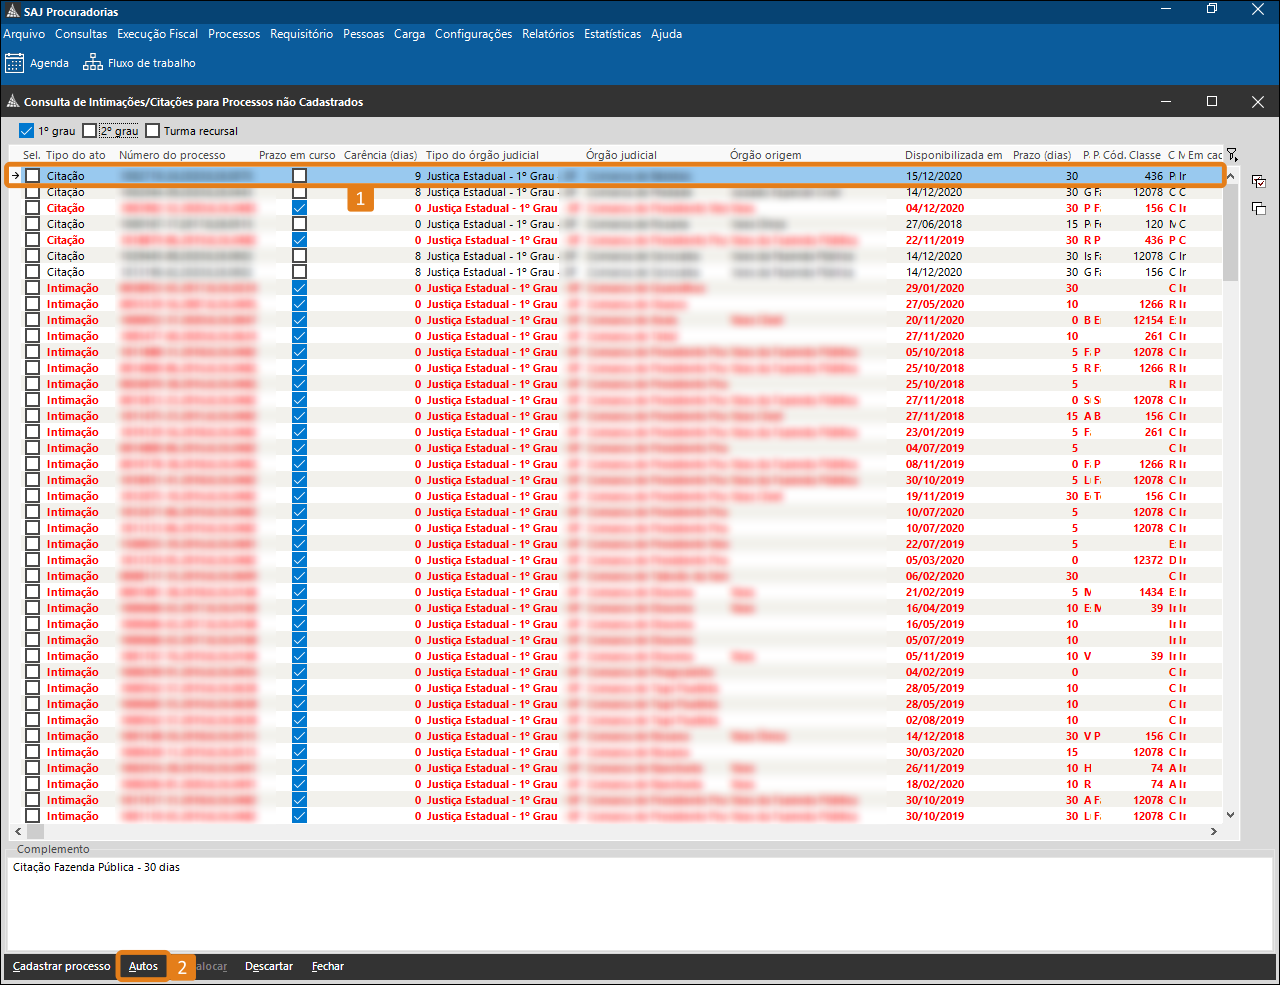Click the SAJ Procuradorias app logo icon

point(12,12)
